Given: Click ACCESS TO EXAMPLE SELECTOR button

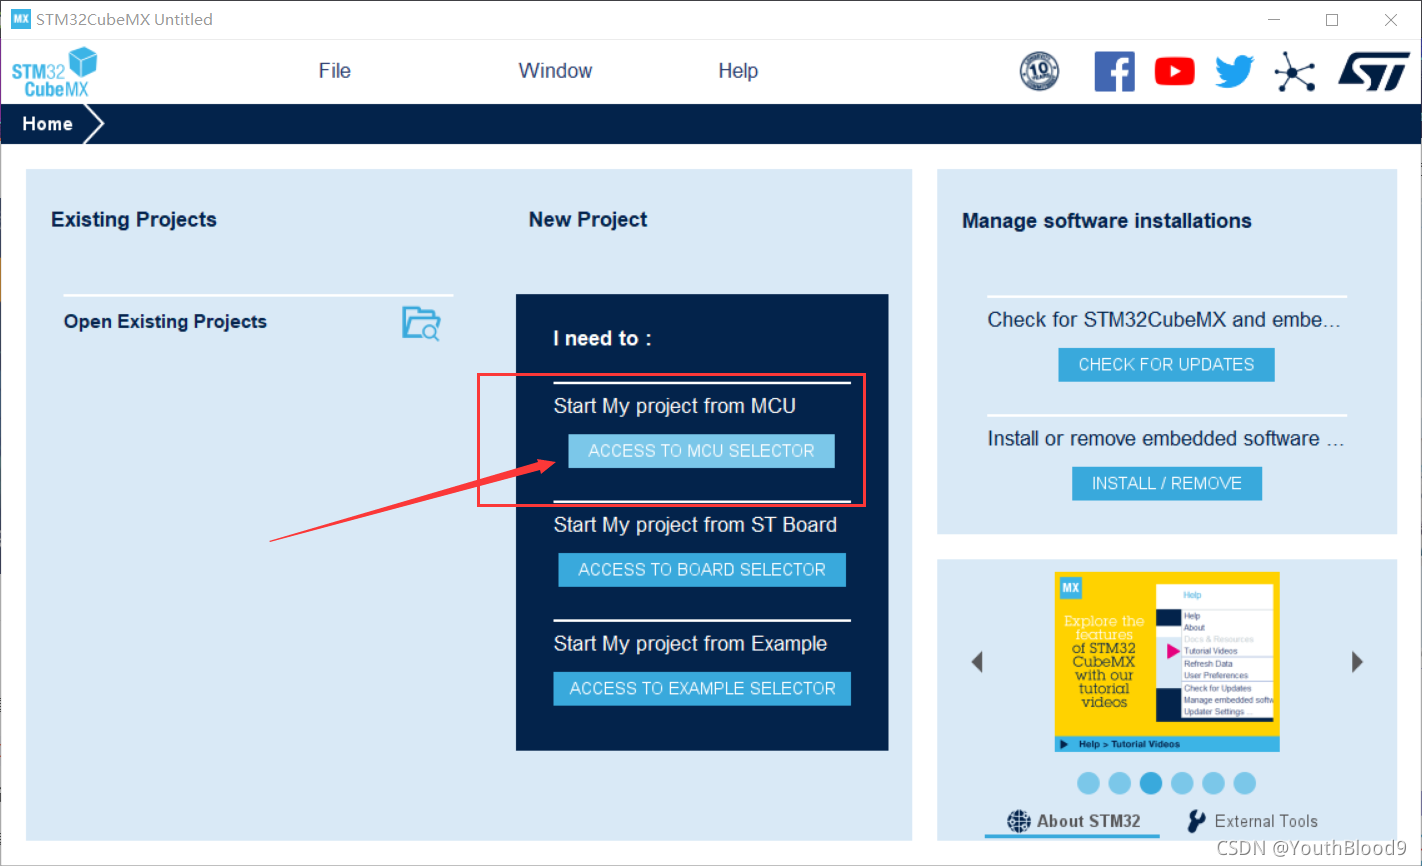Looking at the screenshot, I should [702, 689].
